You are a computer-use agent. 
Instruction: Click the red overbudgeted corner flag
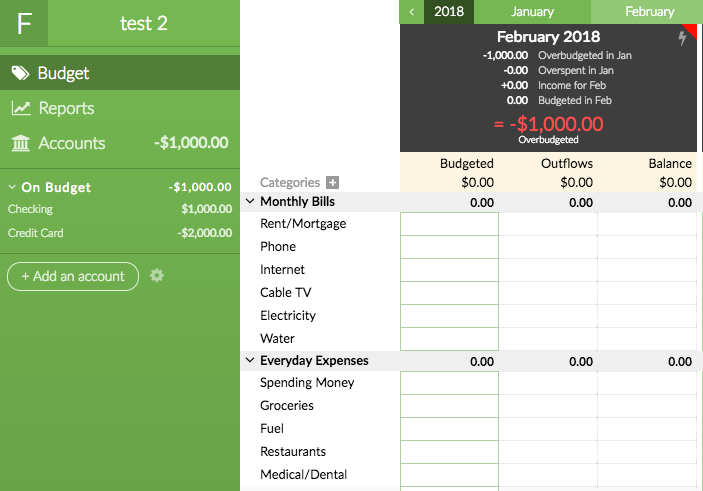[x=691, y=30]
